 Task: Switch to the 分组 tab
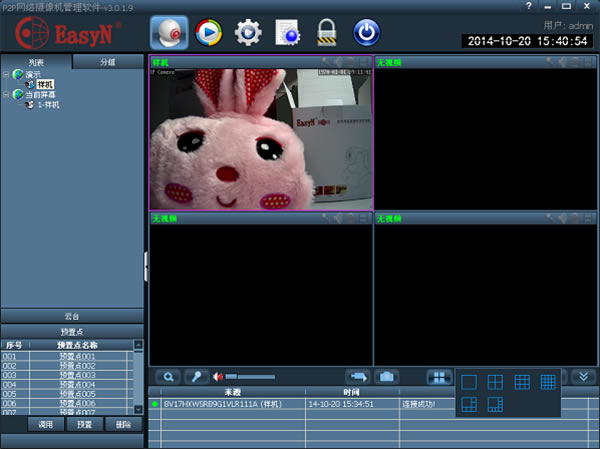(x=108, y=62)
